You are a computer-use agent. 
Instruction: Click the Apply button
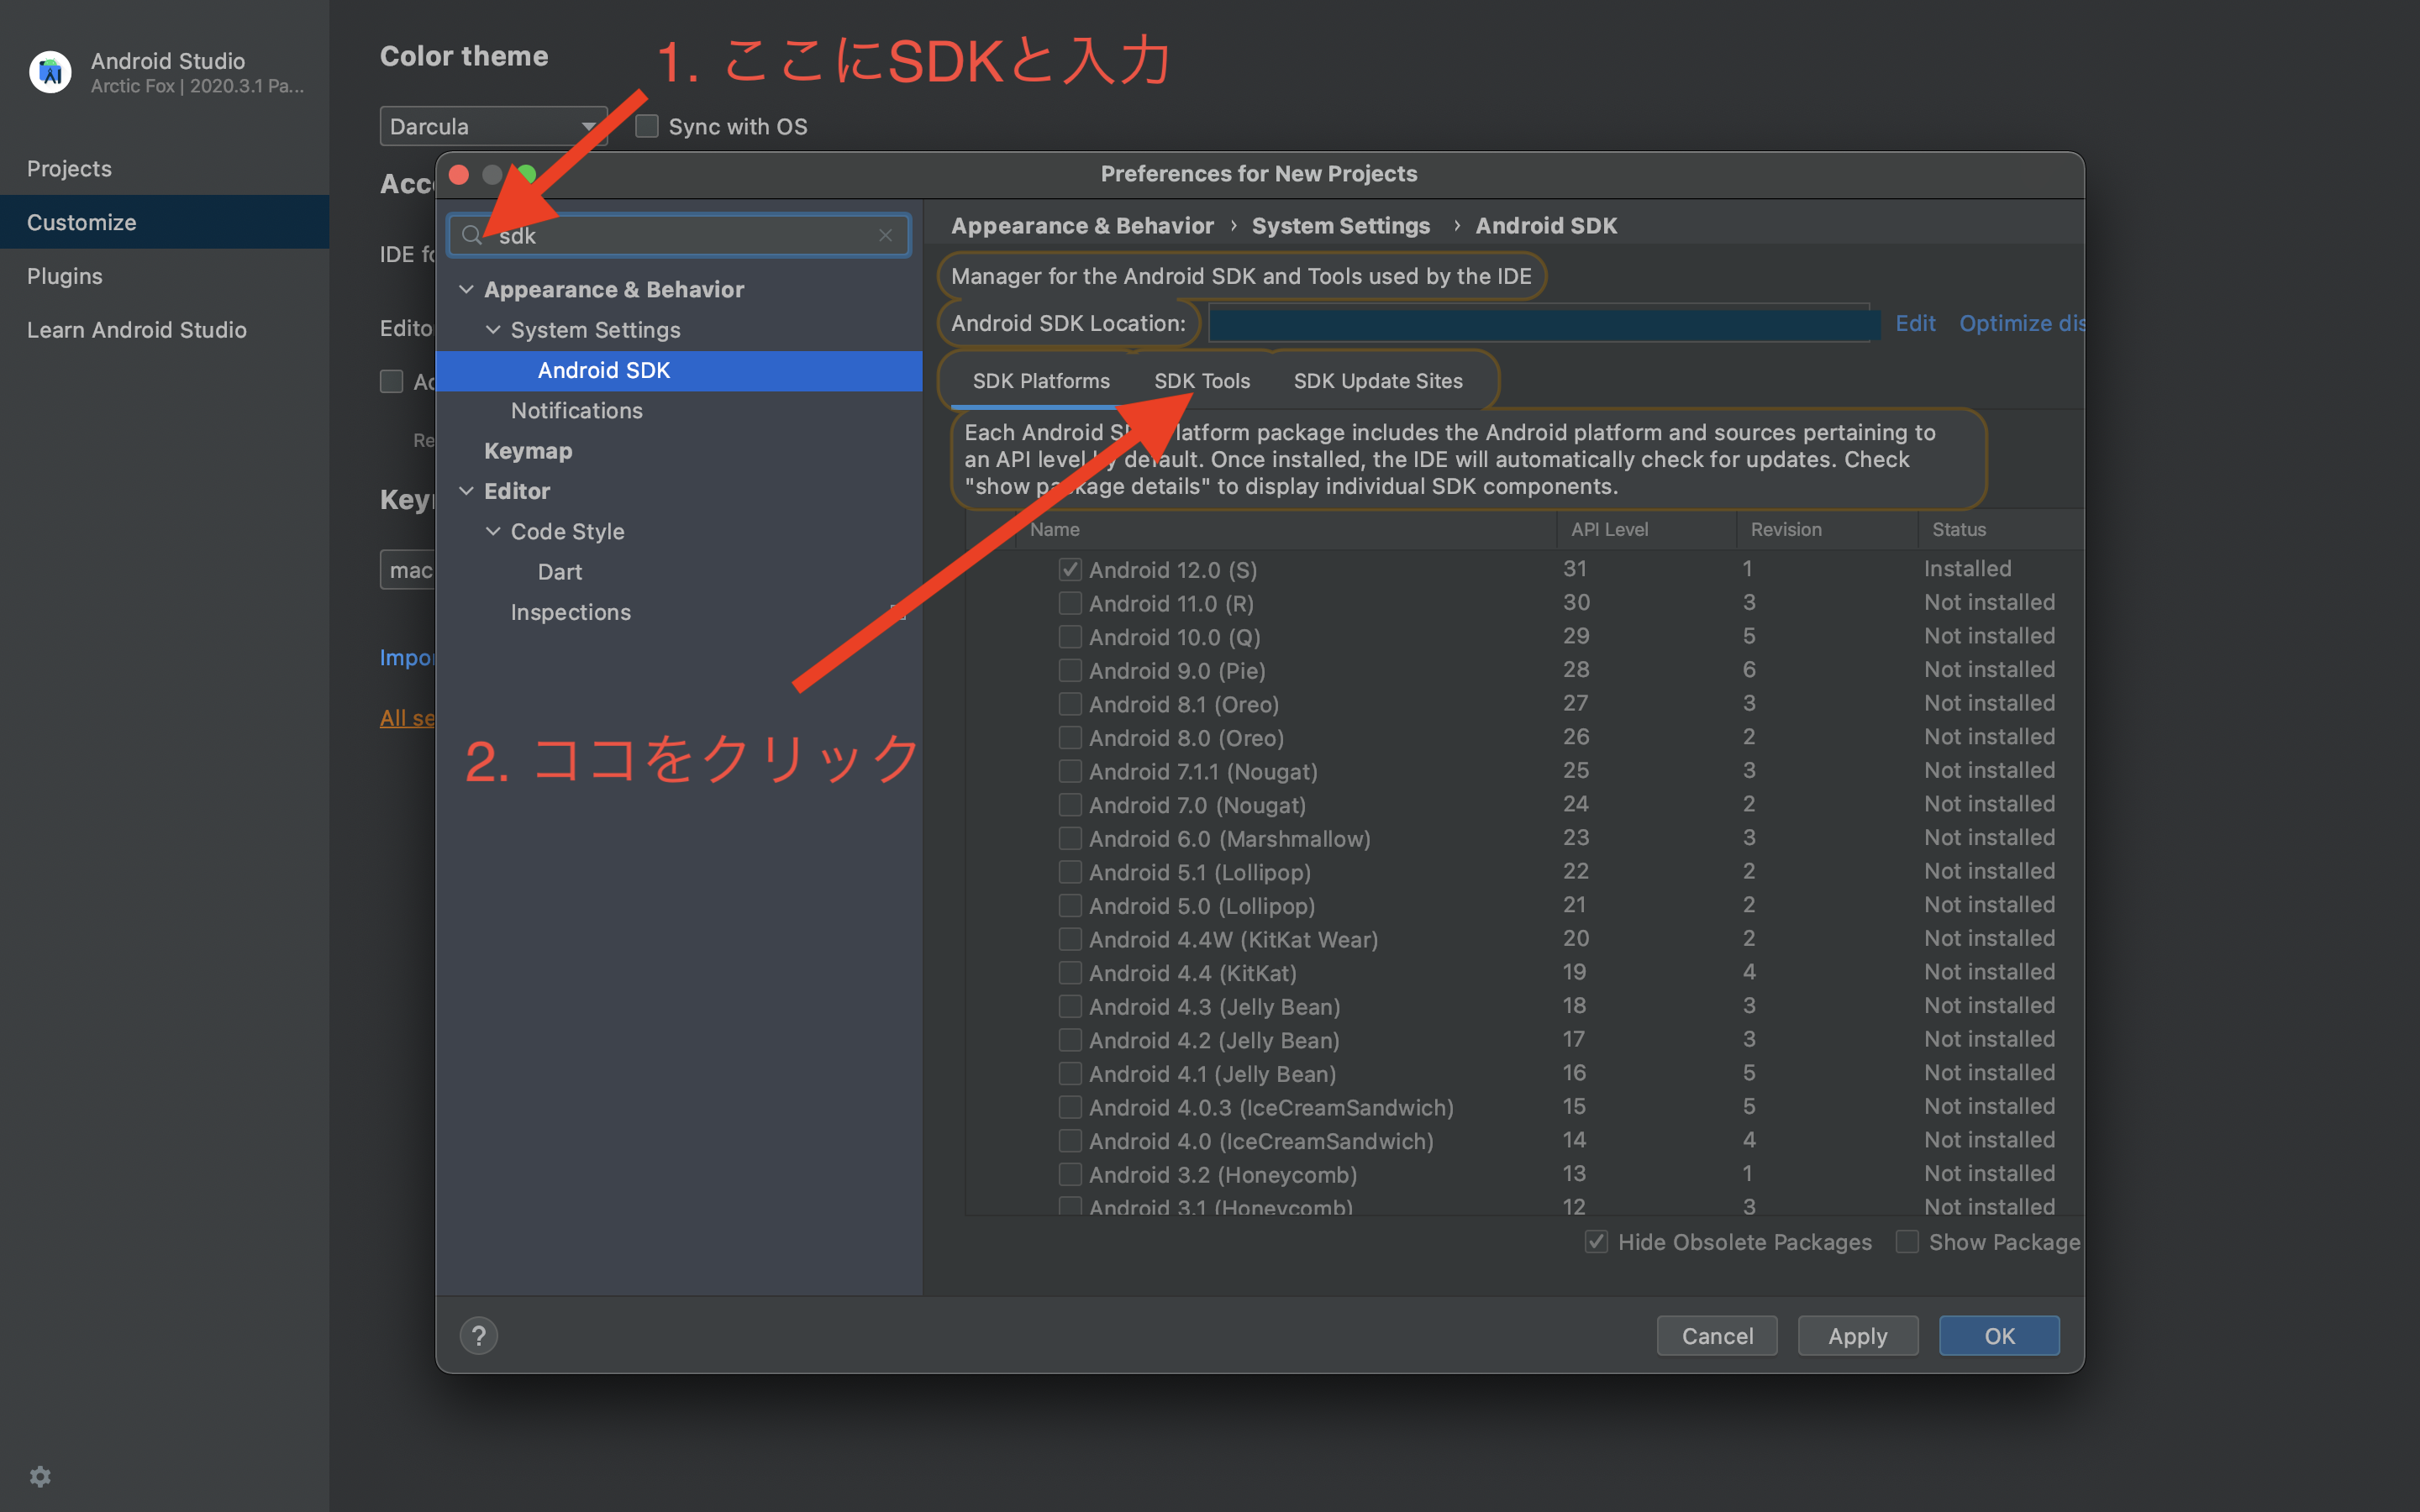click(x=1858, y=1335)
